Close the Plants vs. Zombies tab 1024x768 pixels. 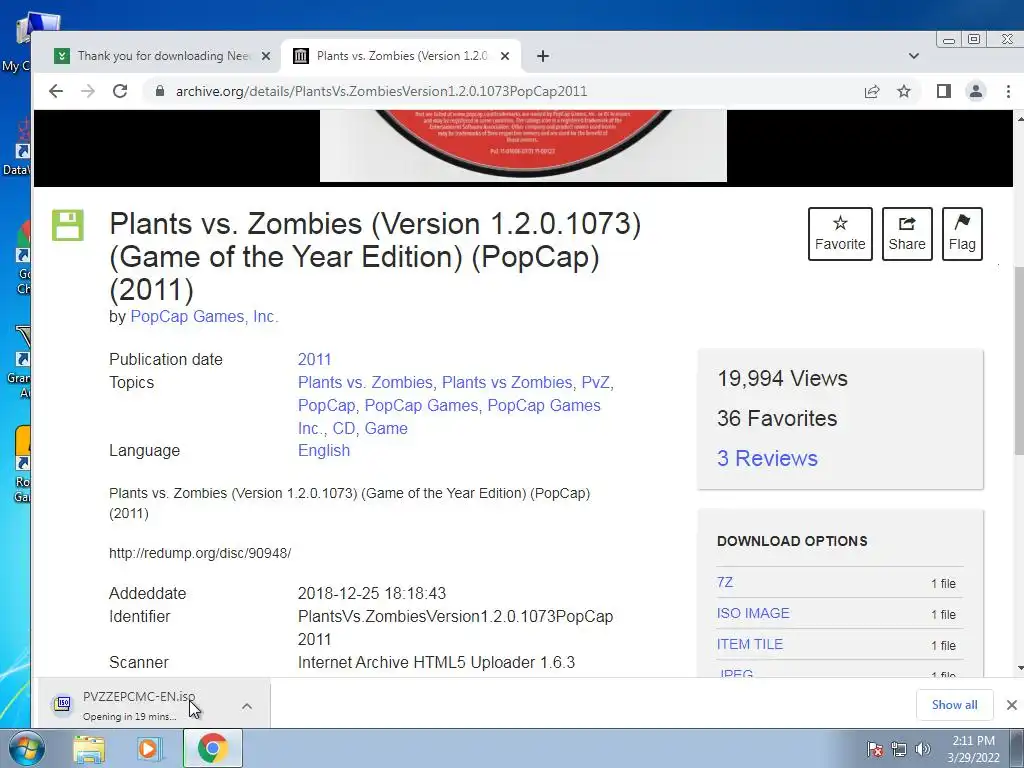pos(505,56)
